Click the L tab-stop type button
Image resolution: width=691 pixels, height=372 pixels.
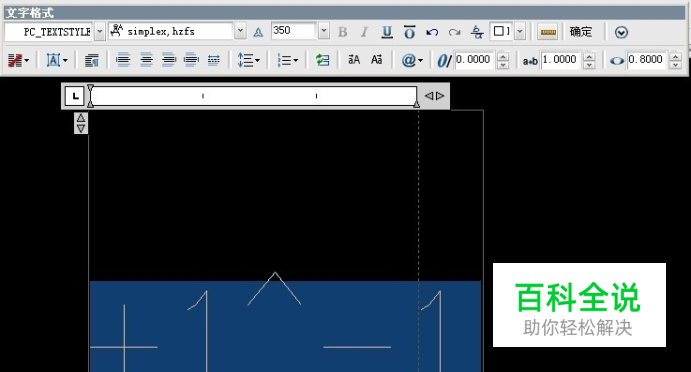coord(74,96)
